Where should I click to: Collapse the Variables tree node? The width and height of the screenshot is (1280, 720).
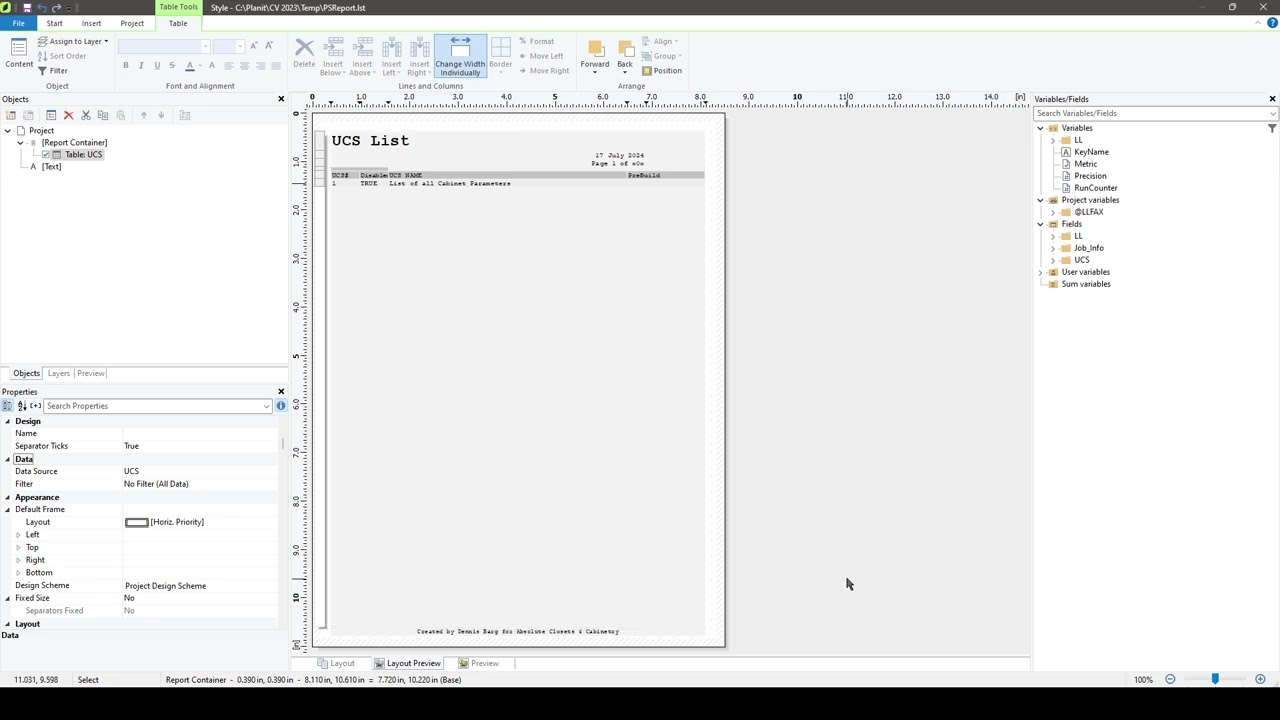(x=1040, y=128)
